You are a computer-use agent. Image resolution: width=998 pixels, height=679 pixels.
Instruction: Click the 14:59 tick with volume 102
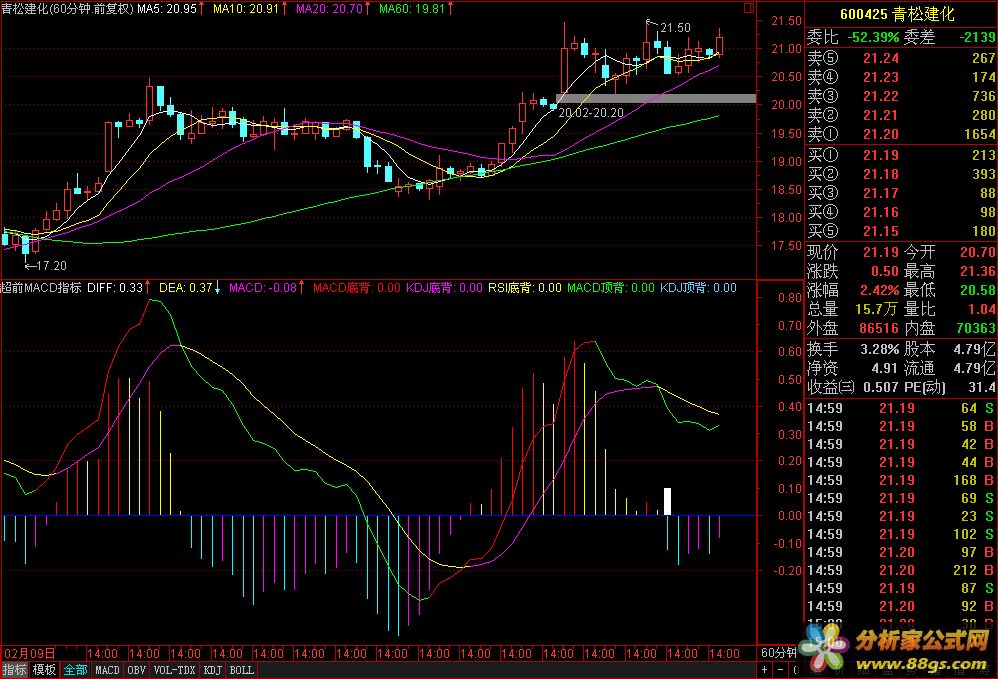point(901,534)
